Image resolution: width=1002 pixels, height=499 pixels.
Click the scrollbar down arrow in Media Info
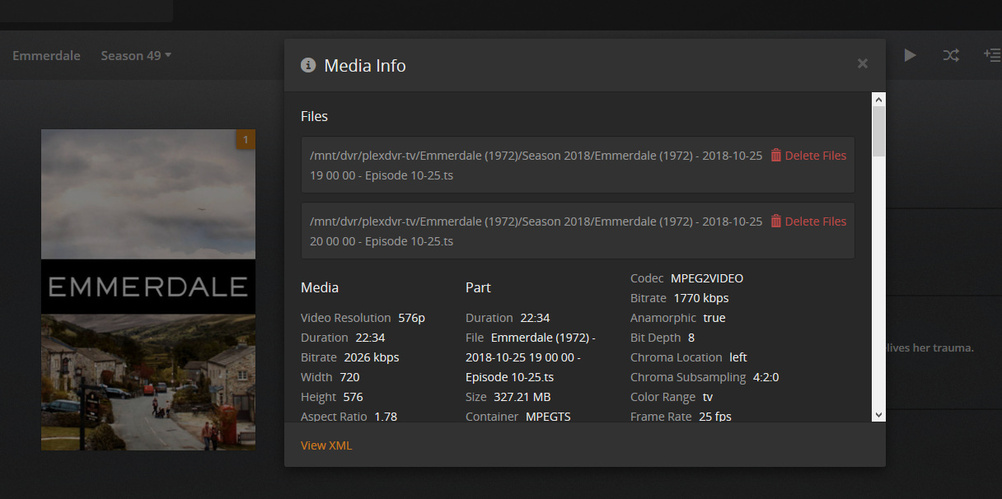point(879,415)
